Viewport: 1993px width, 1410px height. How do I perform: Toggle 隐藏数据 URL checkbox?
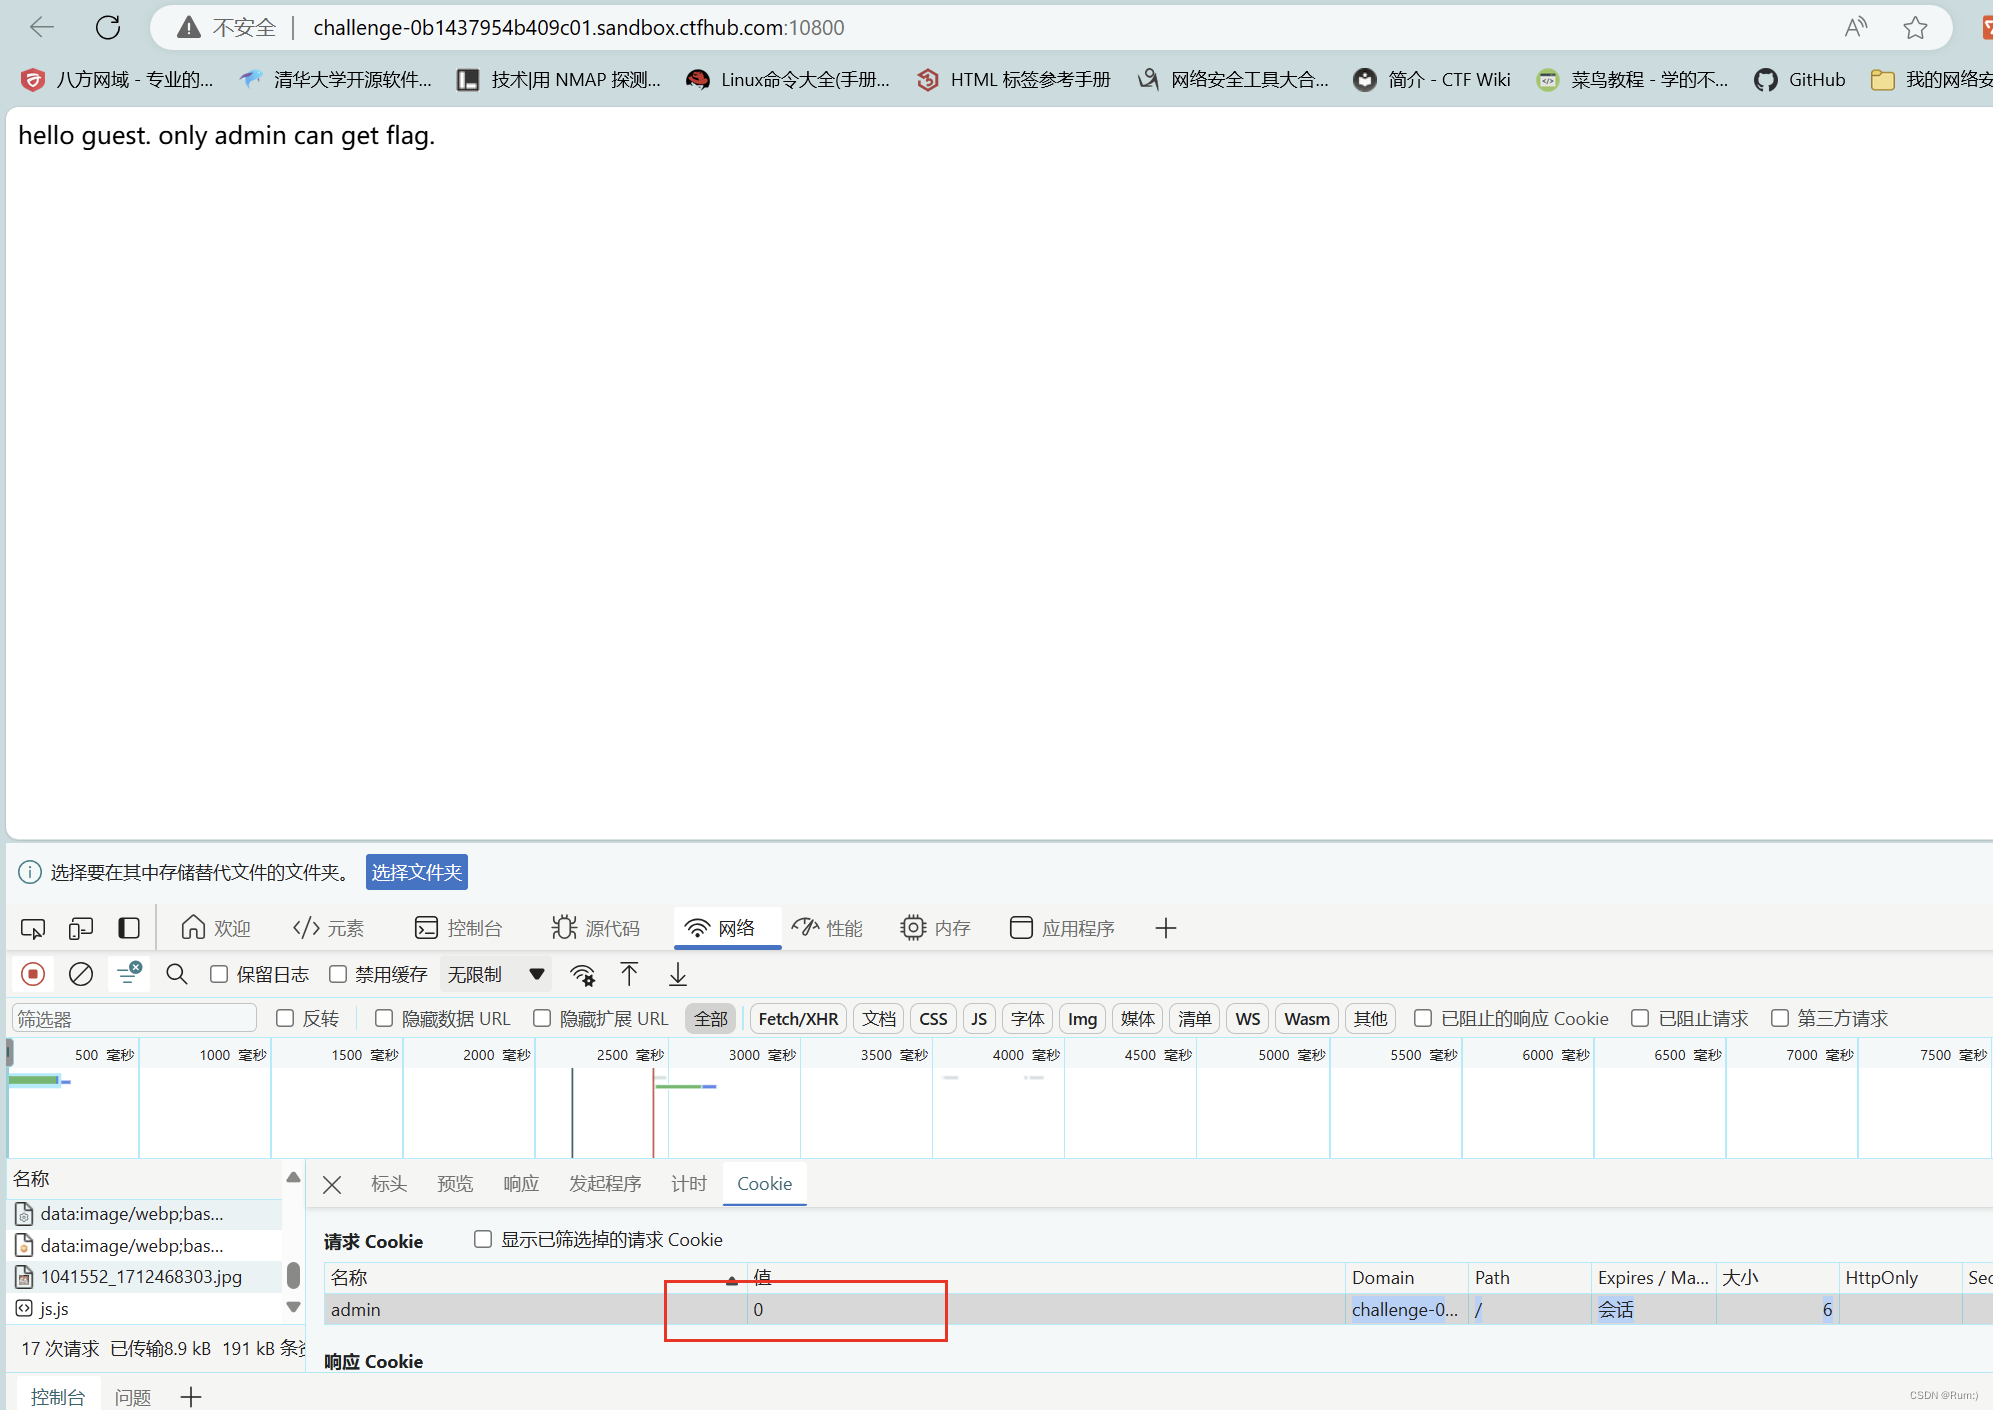point(384,1018)
